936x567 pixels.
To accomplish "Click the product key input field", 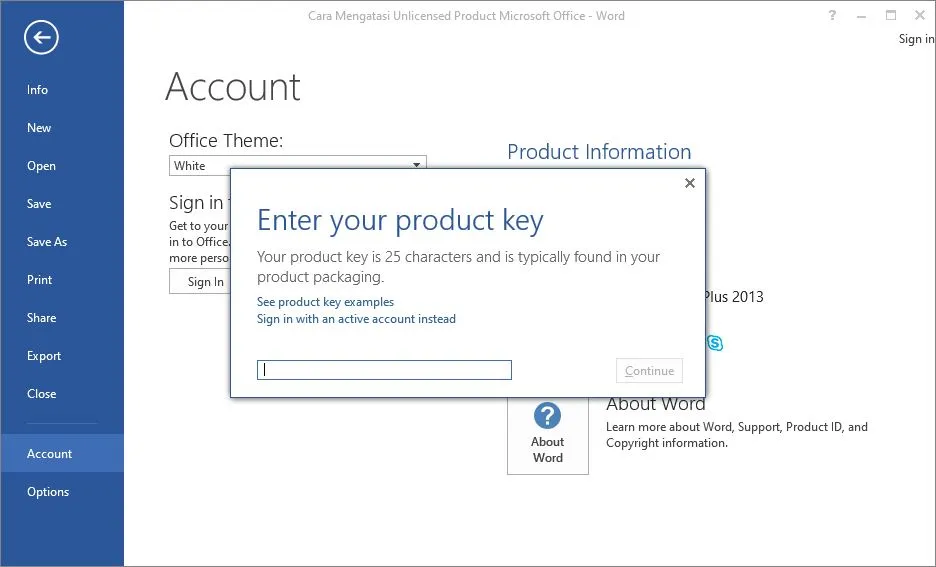I will pos(384,370).
